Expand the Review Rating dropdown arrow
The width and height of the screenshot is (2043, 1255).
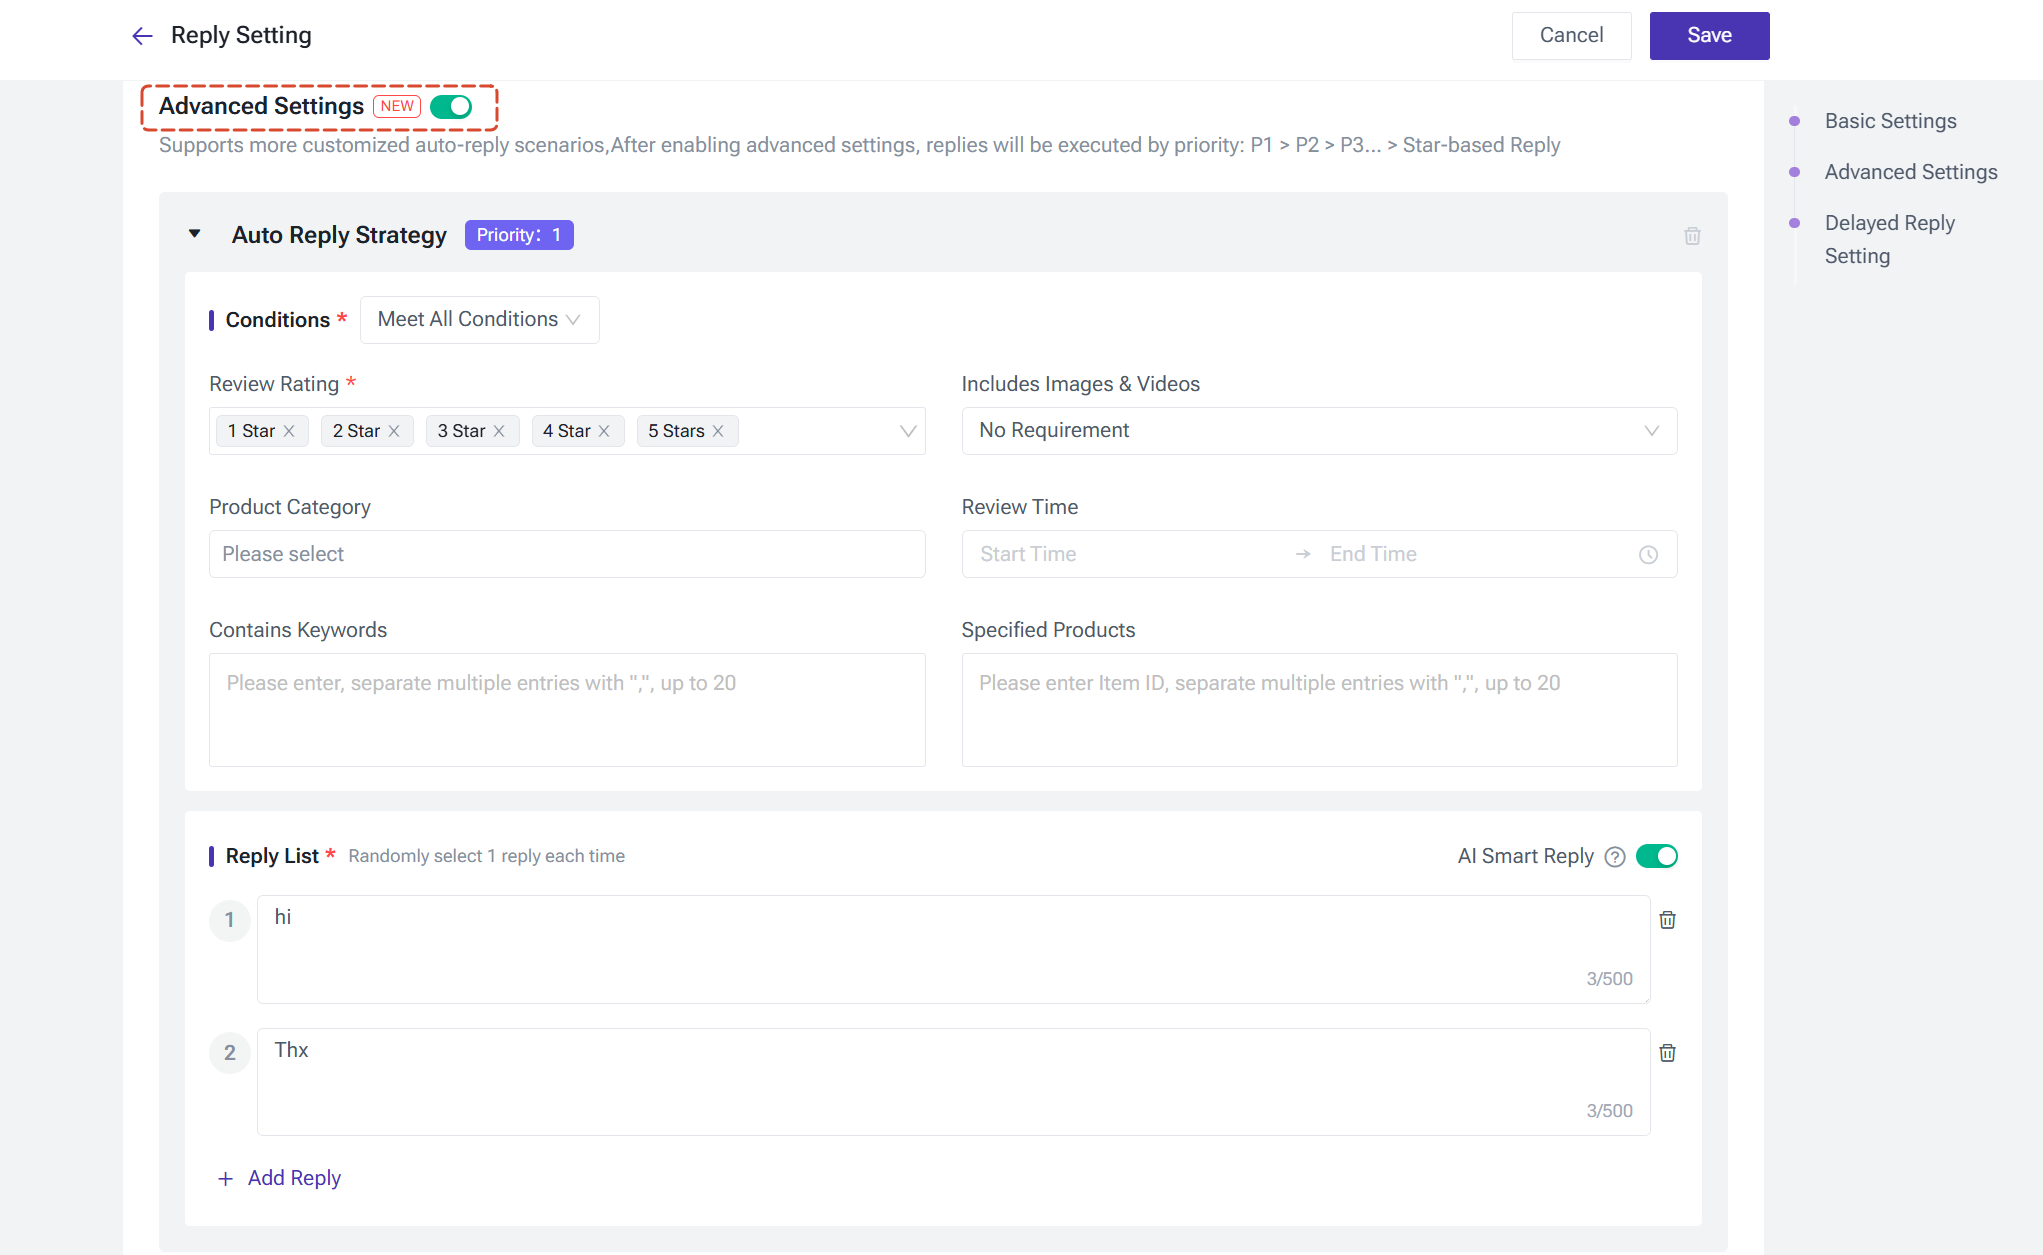pyautogui.click(x=908, y=431)
